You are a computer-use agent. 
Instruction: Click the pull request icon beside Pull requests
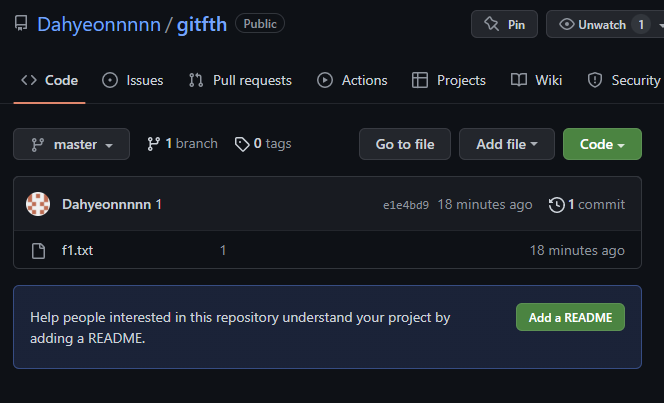(196, 80)
